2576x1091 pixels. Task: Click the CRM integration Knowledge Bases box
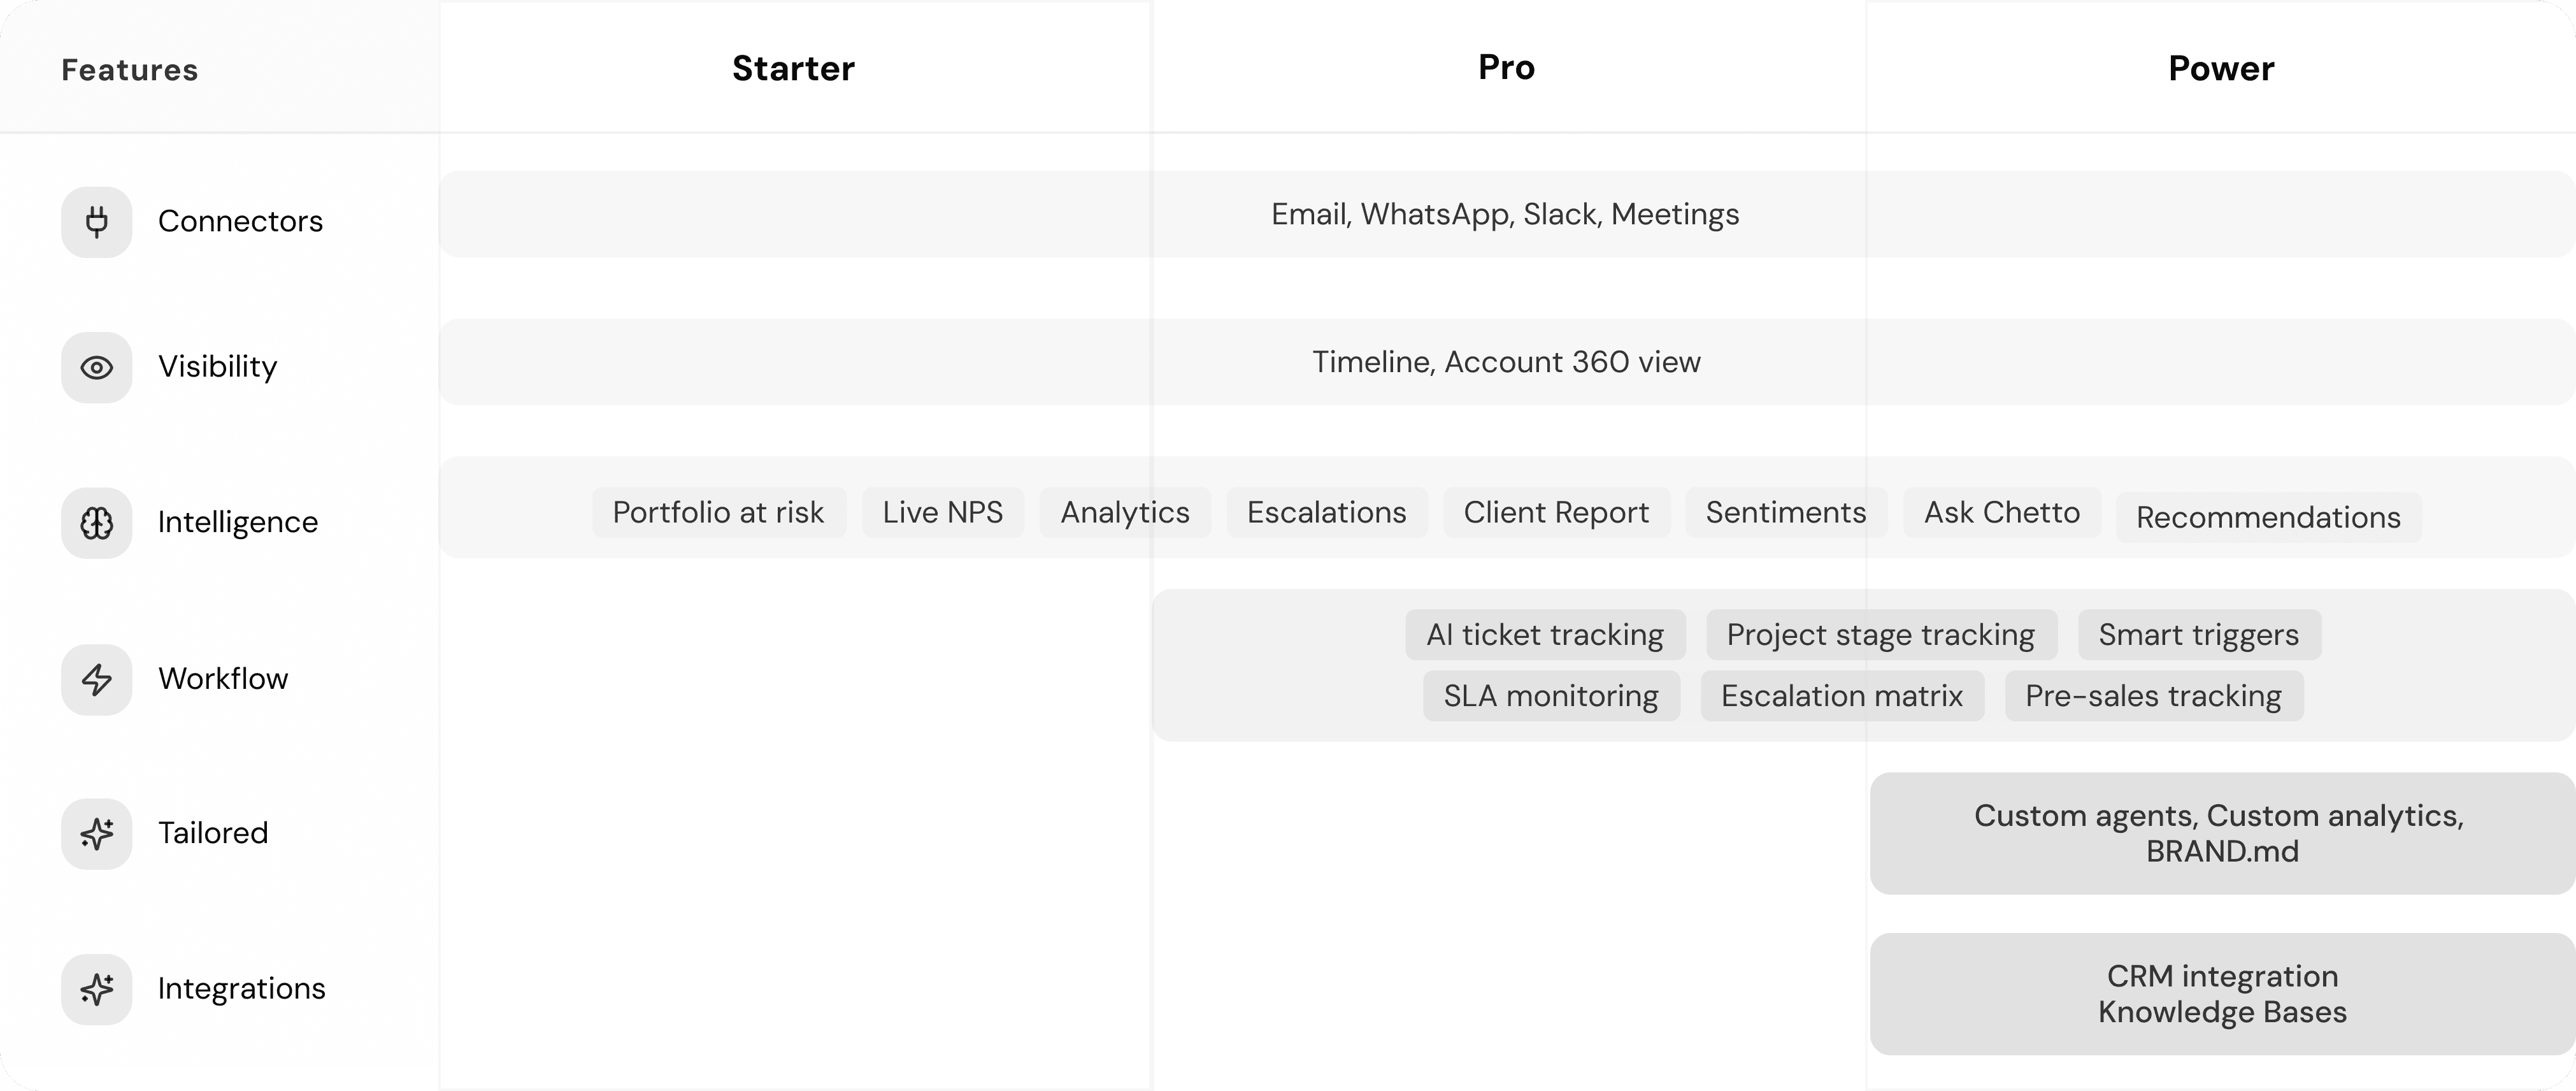click(x=2220, y=993)
